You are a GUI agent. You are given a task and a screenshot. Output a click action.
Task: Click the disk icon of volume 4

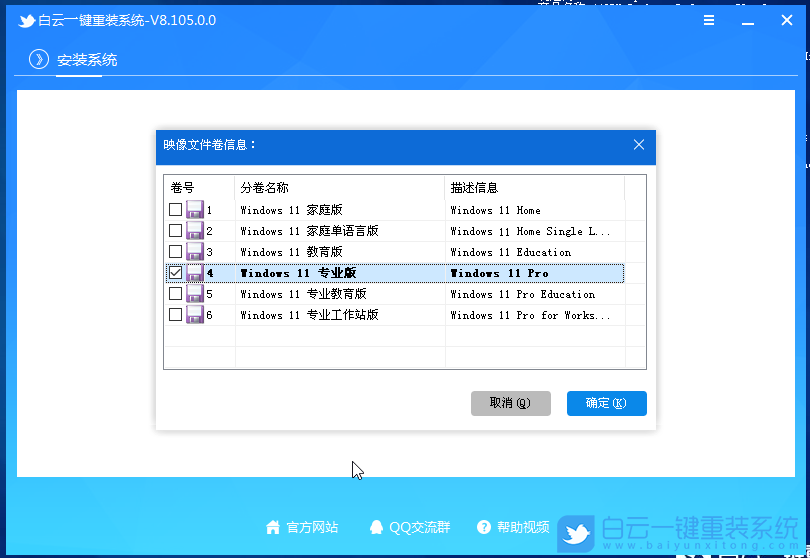click(195, 273)
